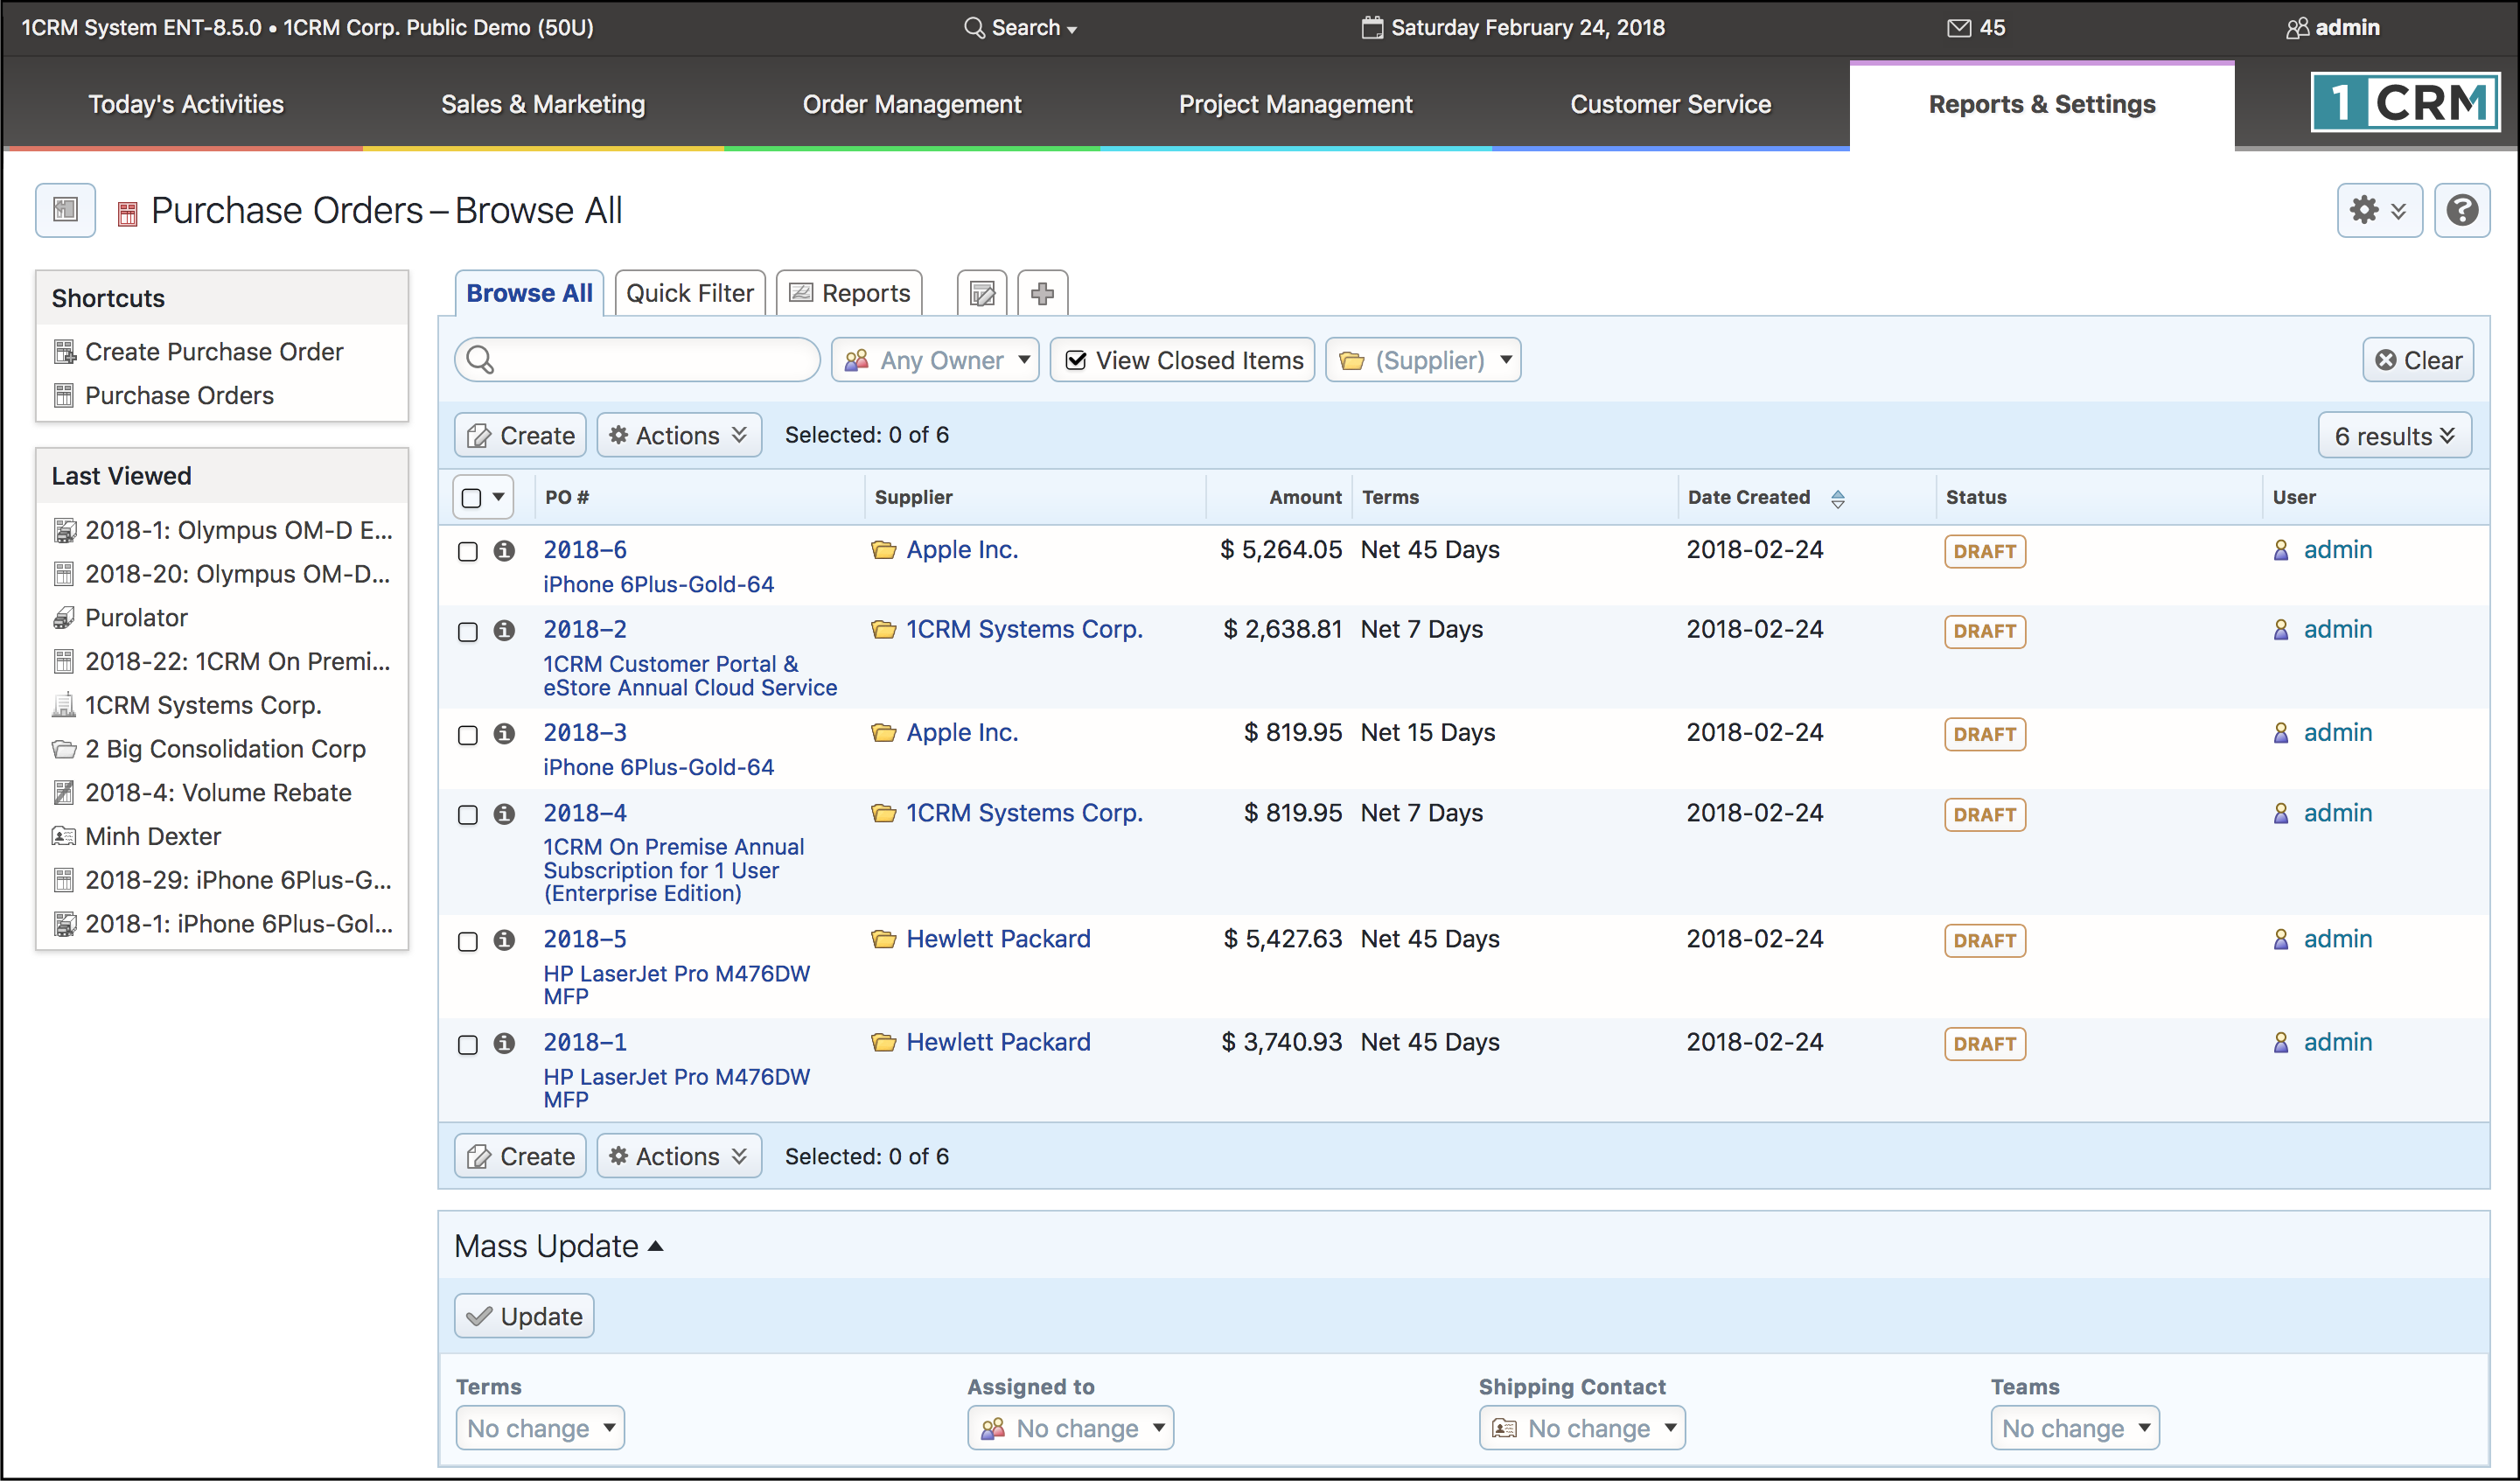
Task: Toggle the View Closed Items checkbox
Action: [1076, 360]
